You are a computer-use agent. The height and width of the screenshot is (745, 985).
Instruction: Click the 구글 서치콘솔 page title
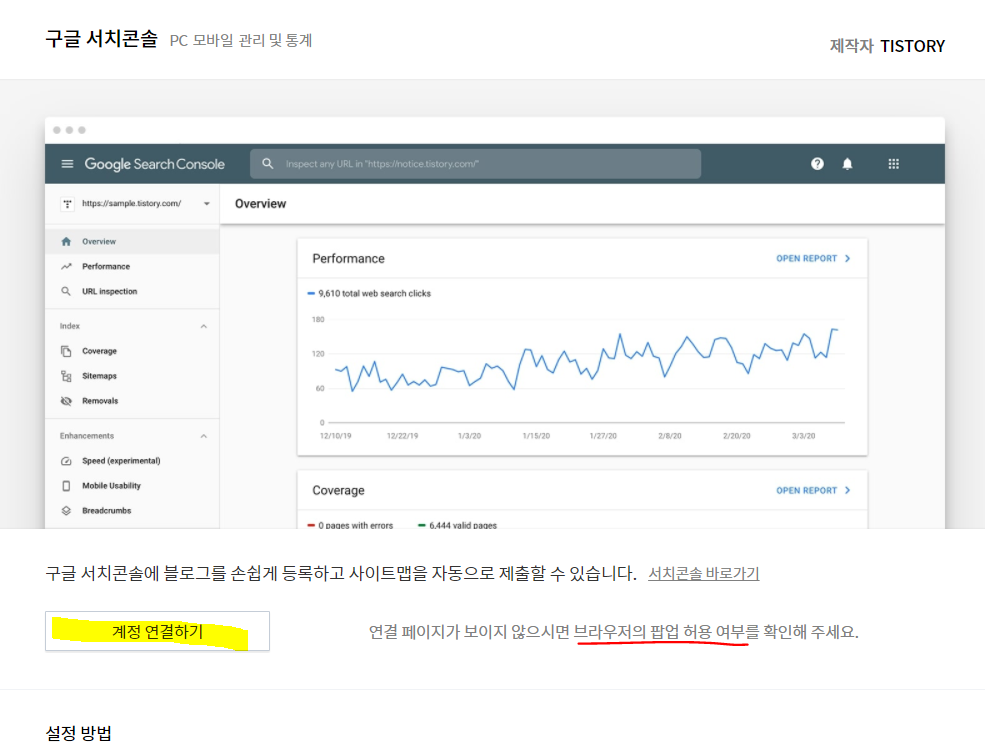[101, 38]
